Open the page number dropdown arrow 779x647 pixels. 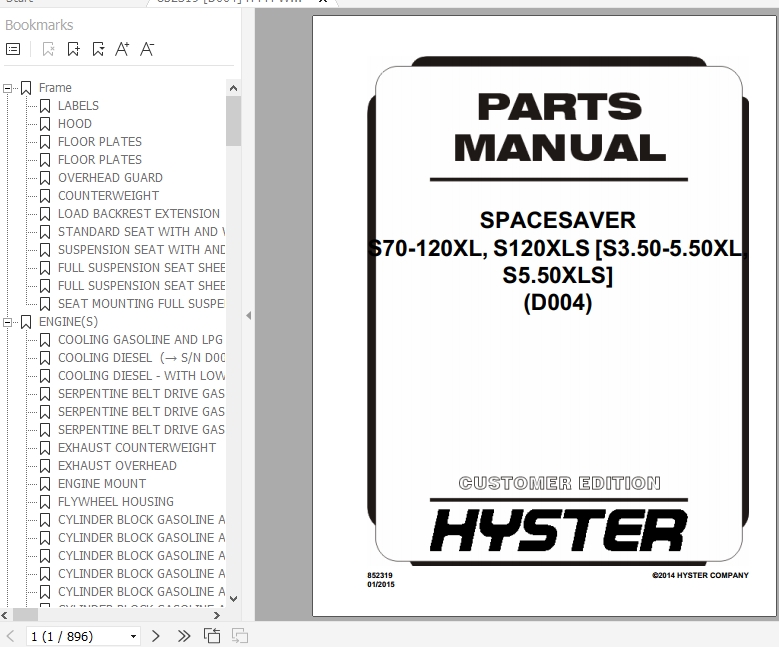[x=133, y=637]
